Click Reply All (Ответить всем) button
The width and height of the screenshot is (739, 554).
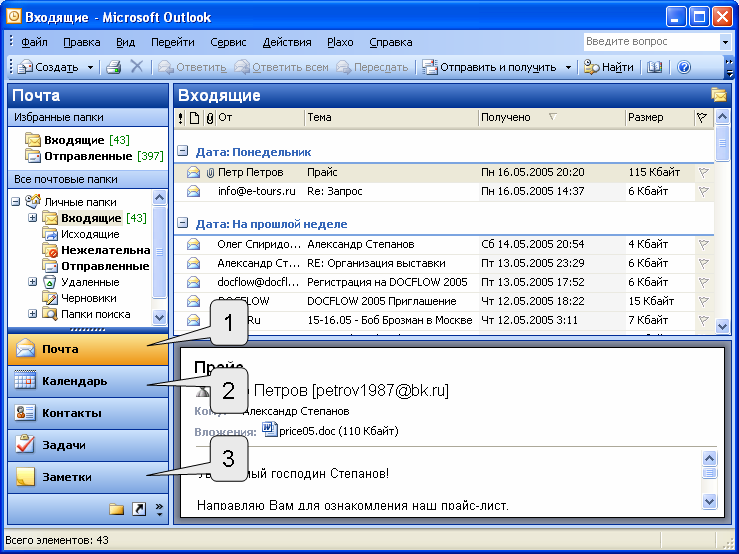pos(281,67)
